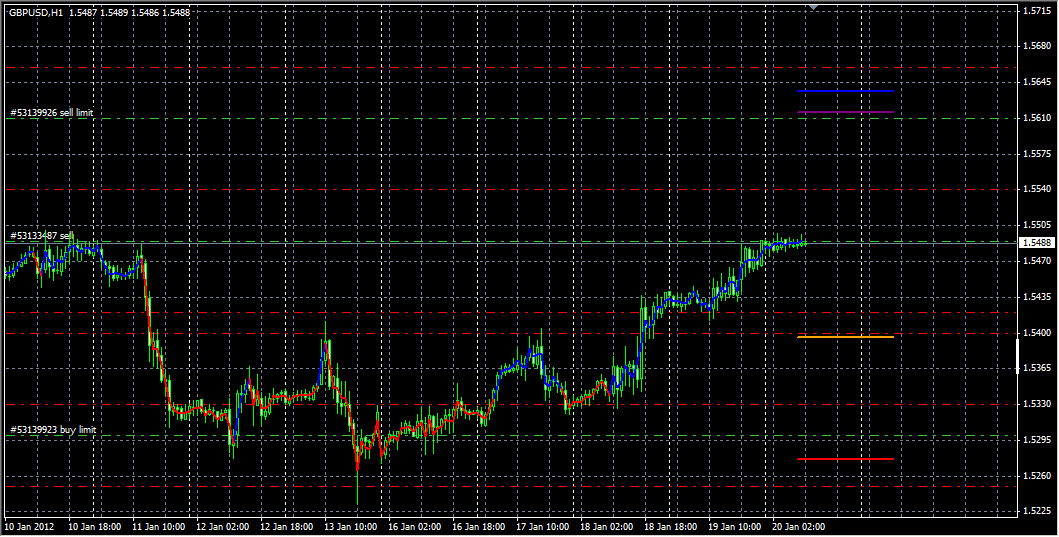Viewport: 1059px width, 537px height.
Task: Click the 16 Jan 18:00 time label
Action: (479, 526)
